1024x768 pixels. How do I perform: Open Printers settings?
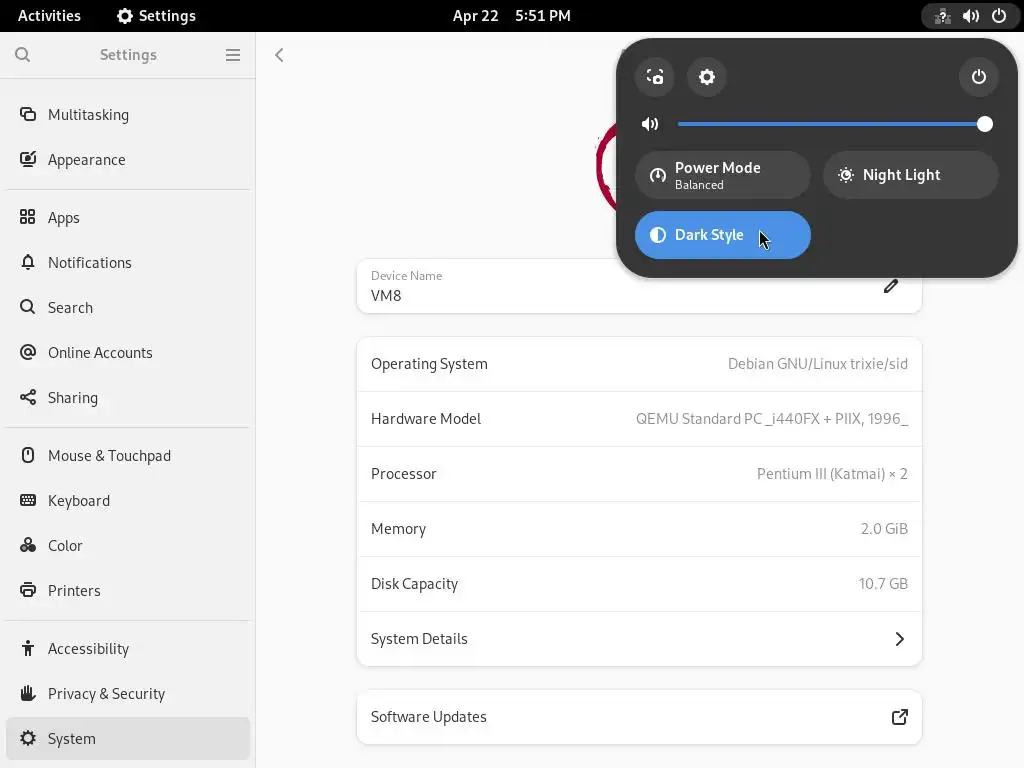(x=128, y=591)
